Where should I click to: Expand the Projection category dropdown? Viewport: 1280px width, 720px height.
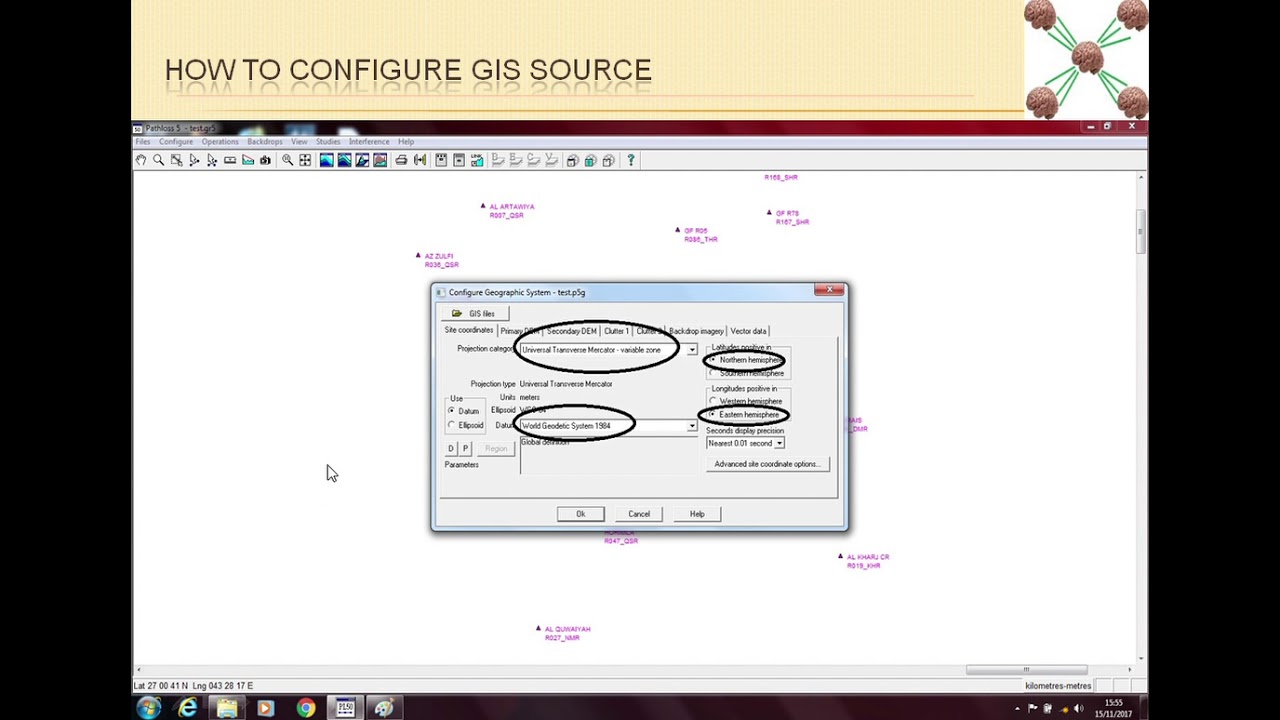[x=691, y=350]
